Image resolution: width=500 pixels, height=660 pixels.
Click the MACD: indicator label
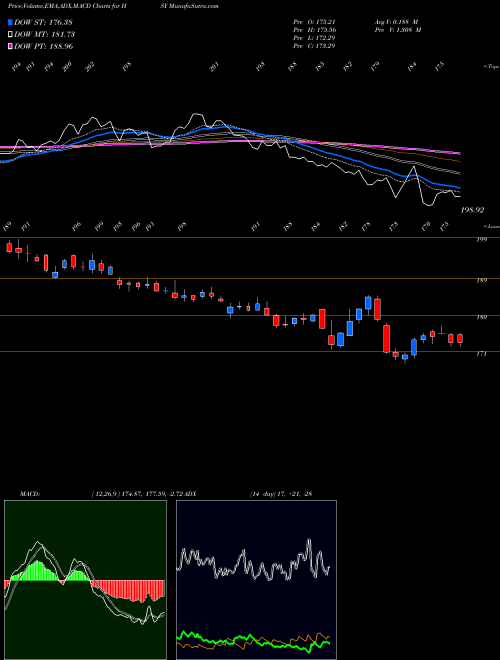pyautogui.click(x=29, y=494)
